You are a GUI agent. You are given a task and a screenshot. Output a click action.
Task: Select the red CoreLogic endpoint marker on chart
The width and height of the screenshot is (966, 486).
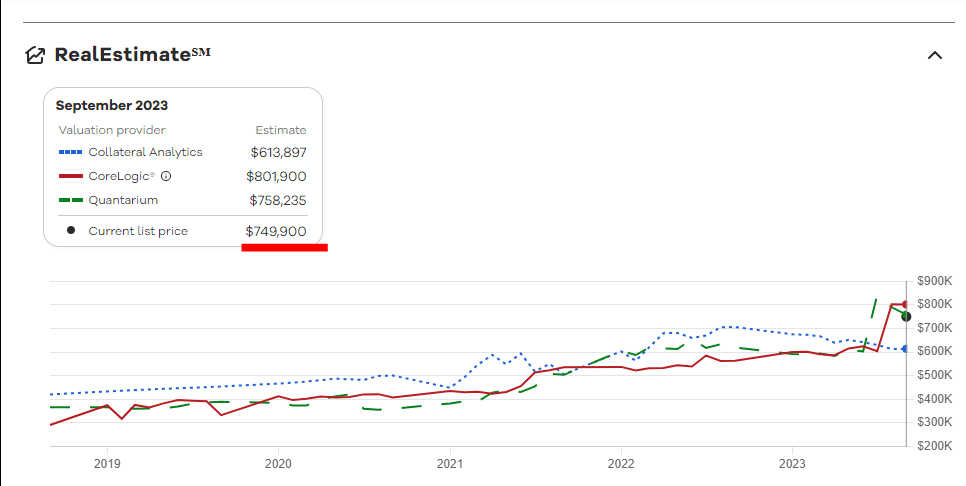tap(906, 304)
